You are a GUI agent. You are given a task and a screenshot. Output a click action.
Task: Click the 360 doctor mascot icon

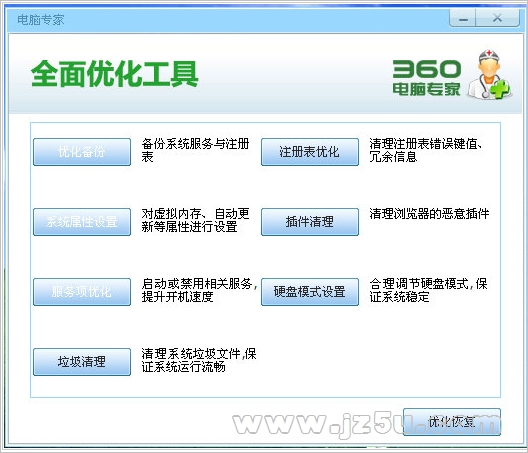point(490,74)
